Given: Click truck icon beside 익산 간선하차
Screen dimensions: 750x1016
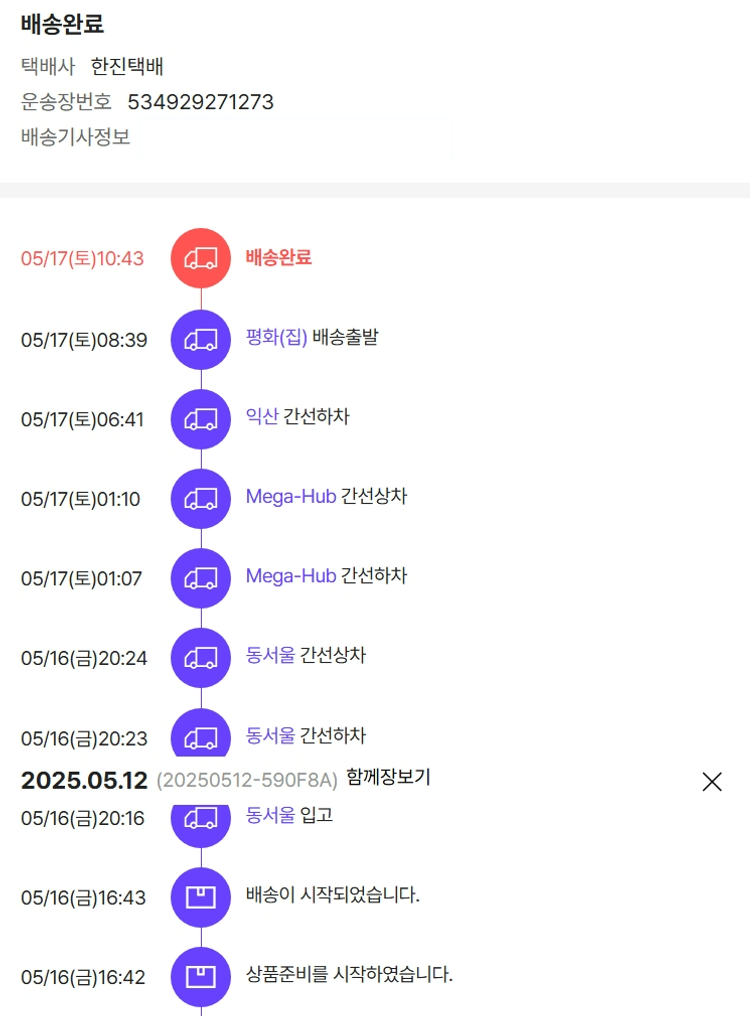Looking at the screenshot, I should tap(201, 419).
